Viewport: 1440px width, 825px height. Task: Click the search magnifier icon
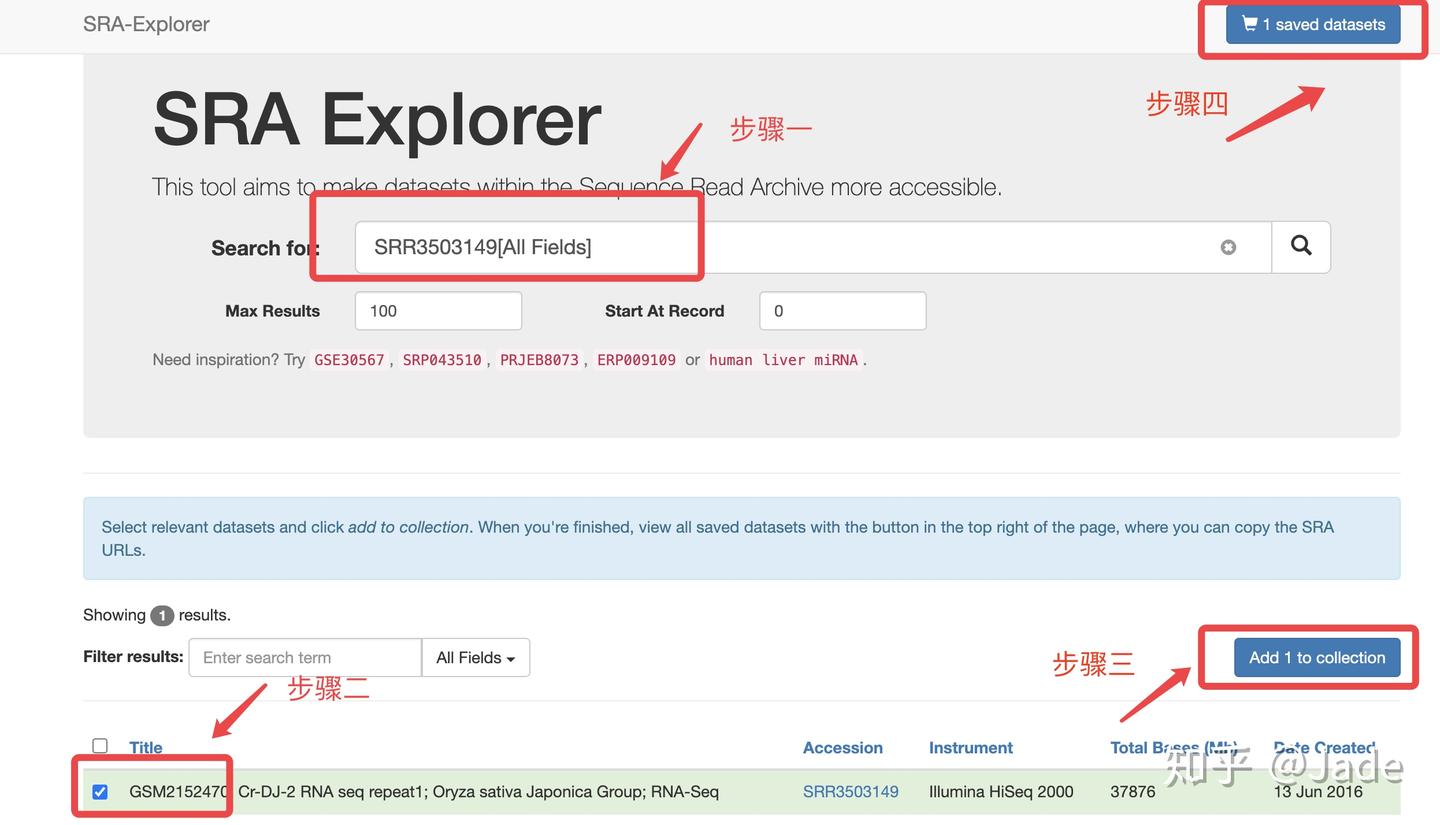(1300, 246)
